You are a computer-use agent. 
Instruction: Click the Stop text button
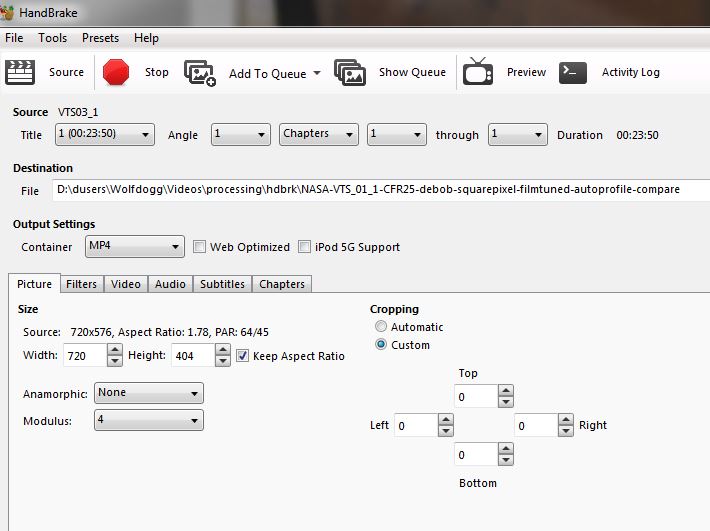point(157,72)
